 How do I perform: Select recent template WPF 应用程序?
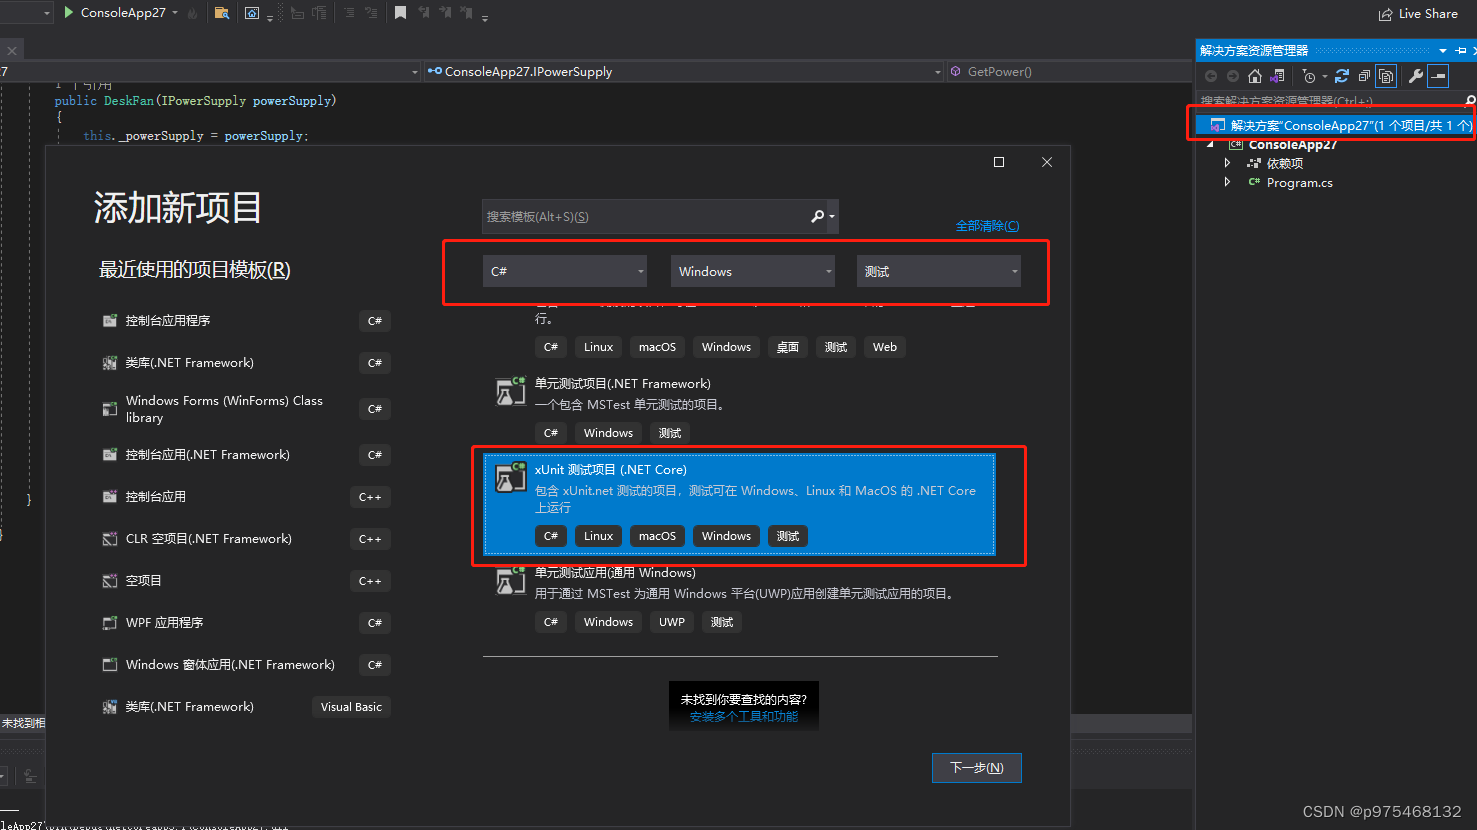[246, 623]
